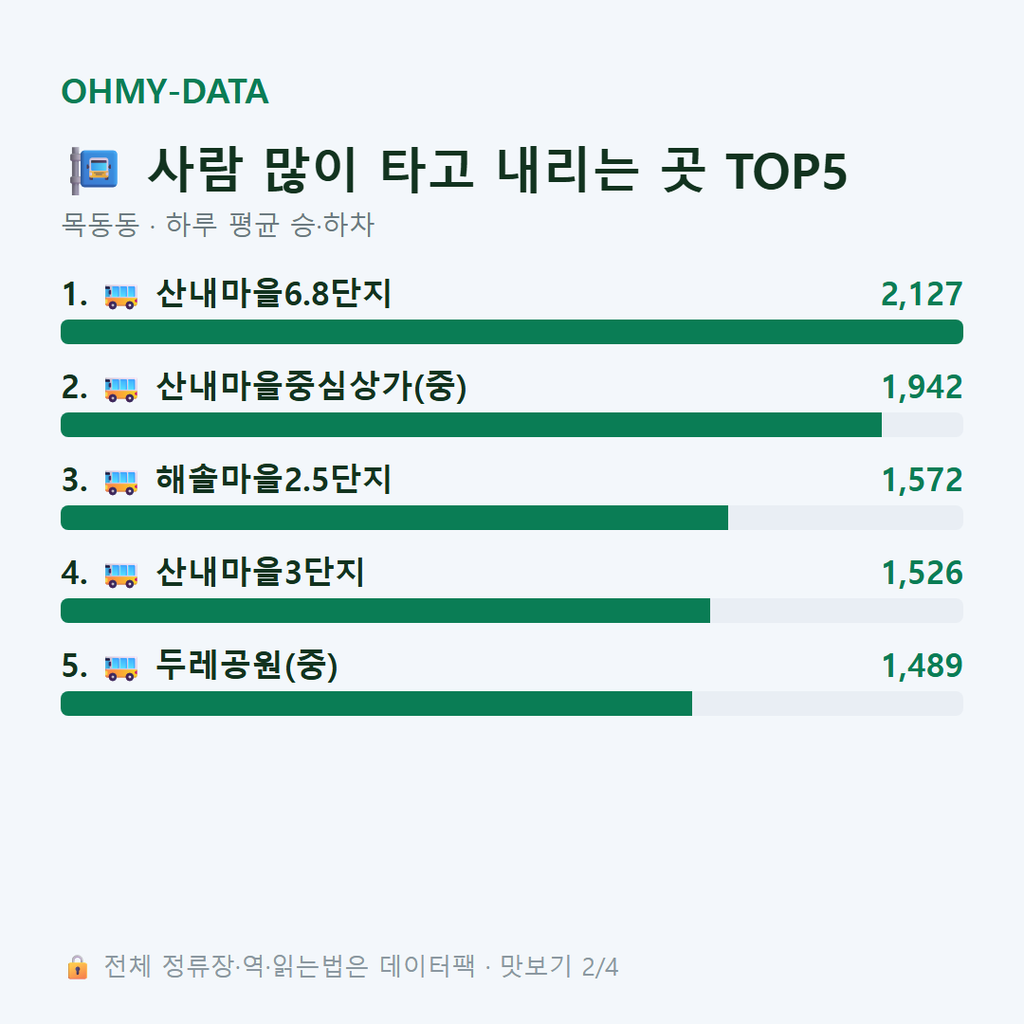The height and width of the screenshot is (1024, 1024).
Task: Click the green bar under 해솔마을2.5단지
Action: click(x=394, y=517)
